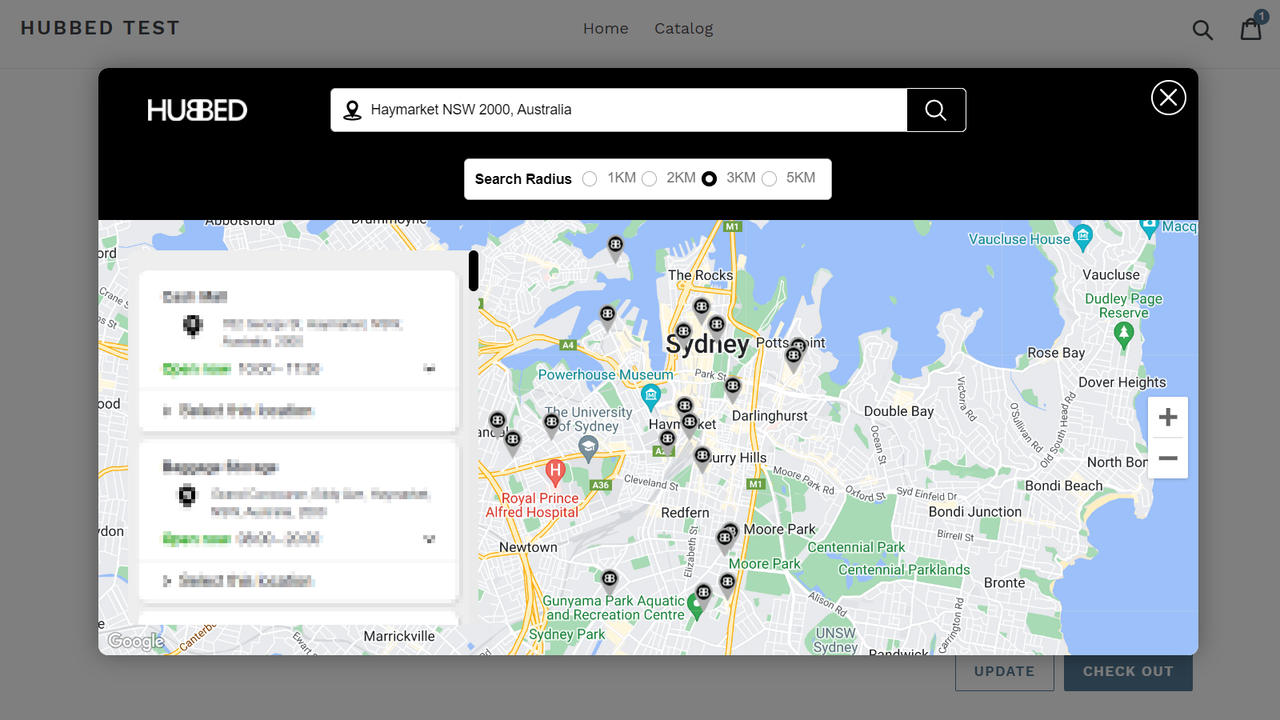Screen dimensions: 1280x720
Task: Open the store search icon in page header
Action: coord(1203,29)
